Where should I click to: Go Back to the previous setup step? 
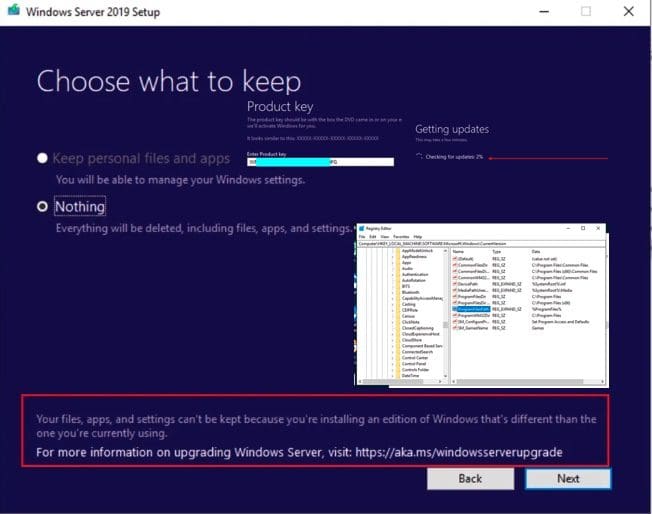470,478
